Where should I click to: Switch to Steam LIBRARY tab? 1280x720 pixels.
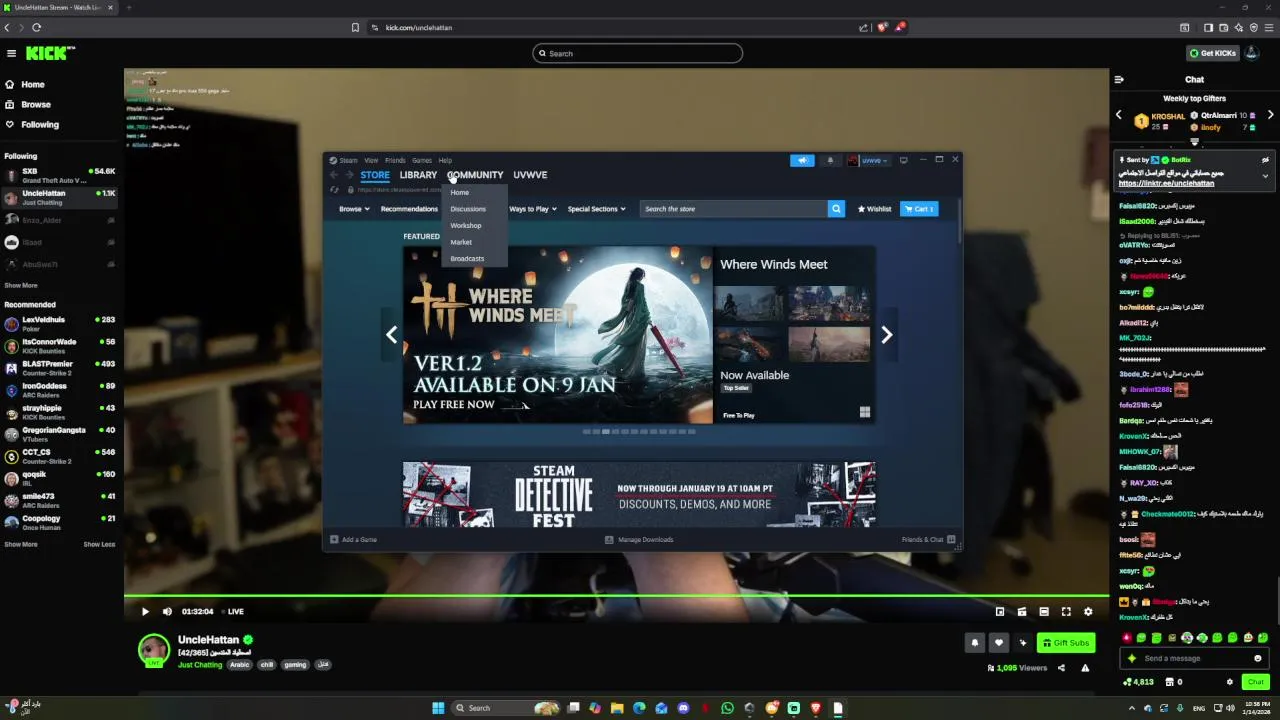click(418, 175)
